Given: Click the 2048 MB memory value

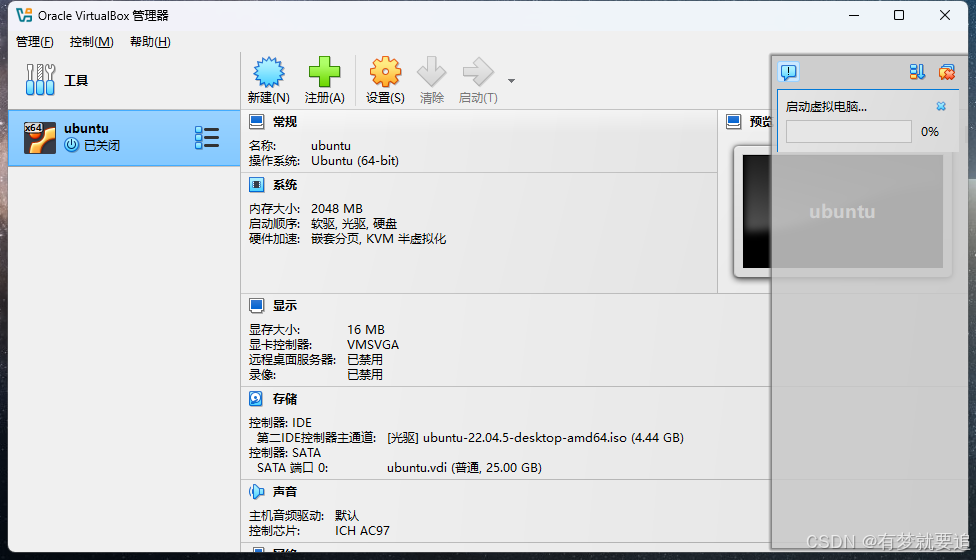Looking at the screenshot, I should click(x=337, y=208).
